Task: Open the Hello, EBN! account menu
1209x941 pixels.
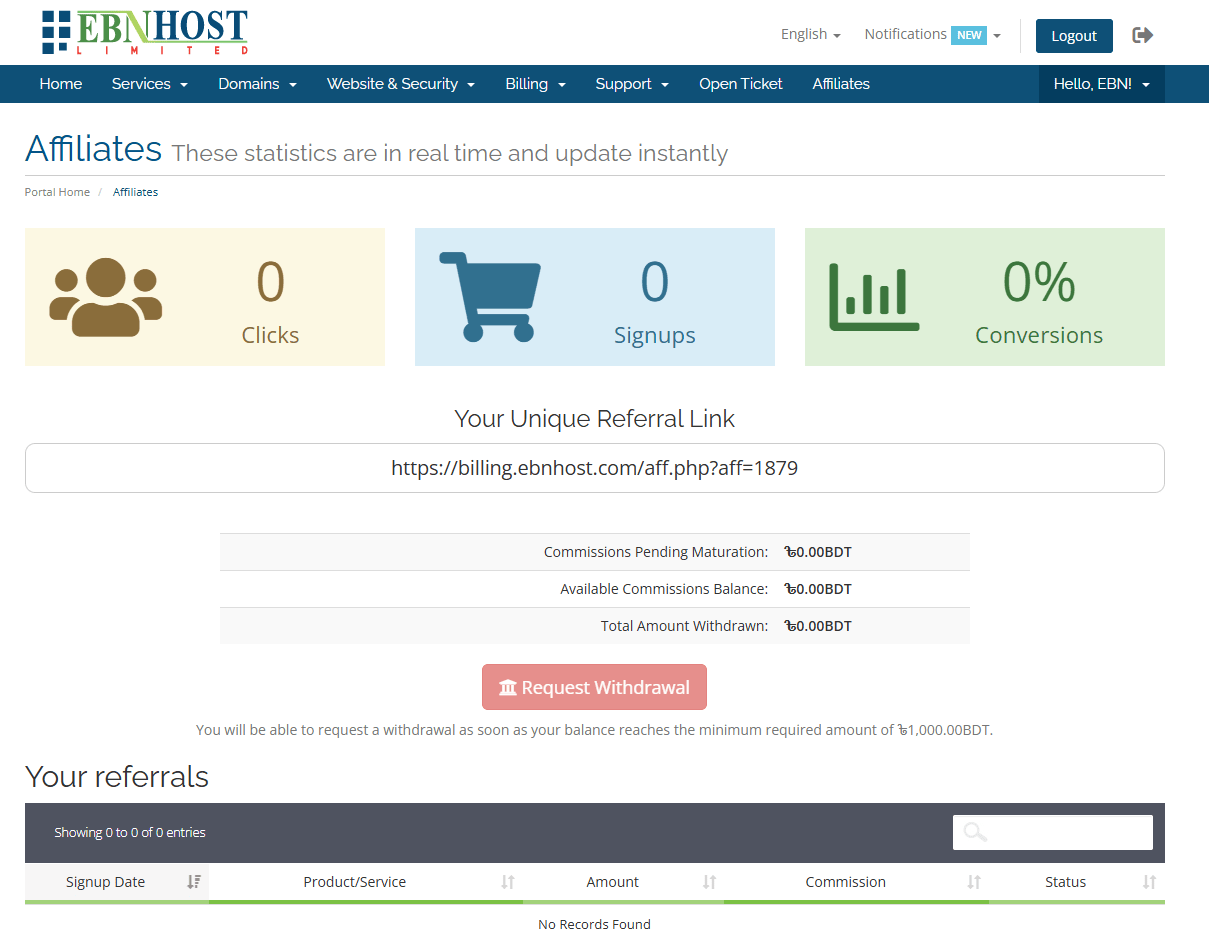Action: pos(1101,84)
